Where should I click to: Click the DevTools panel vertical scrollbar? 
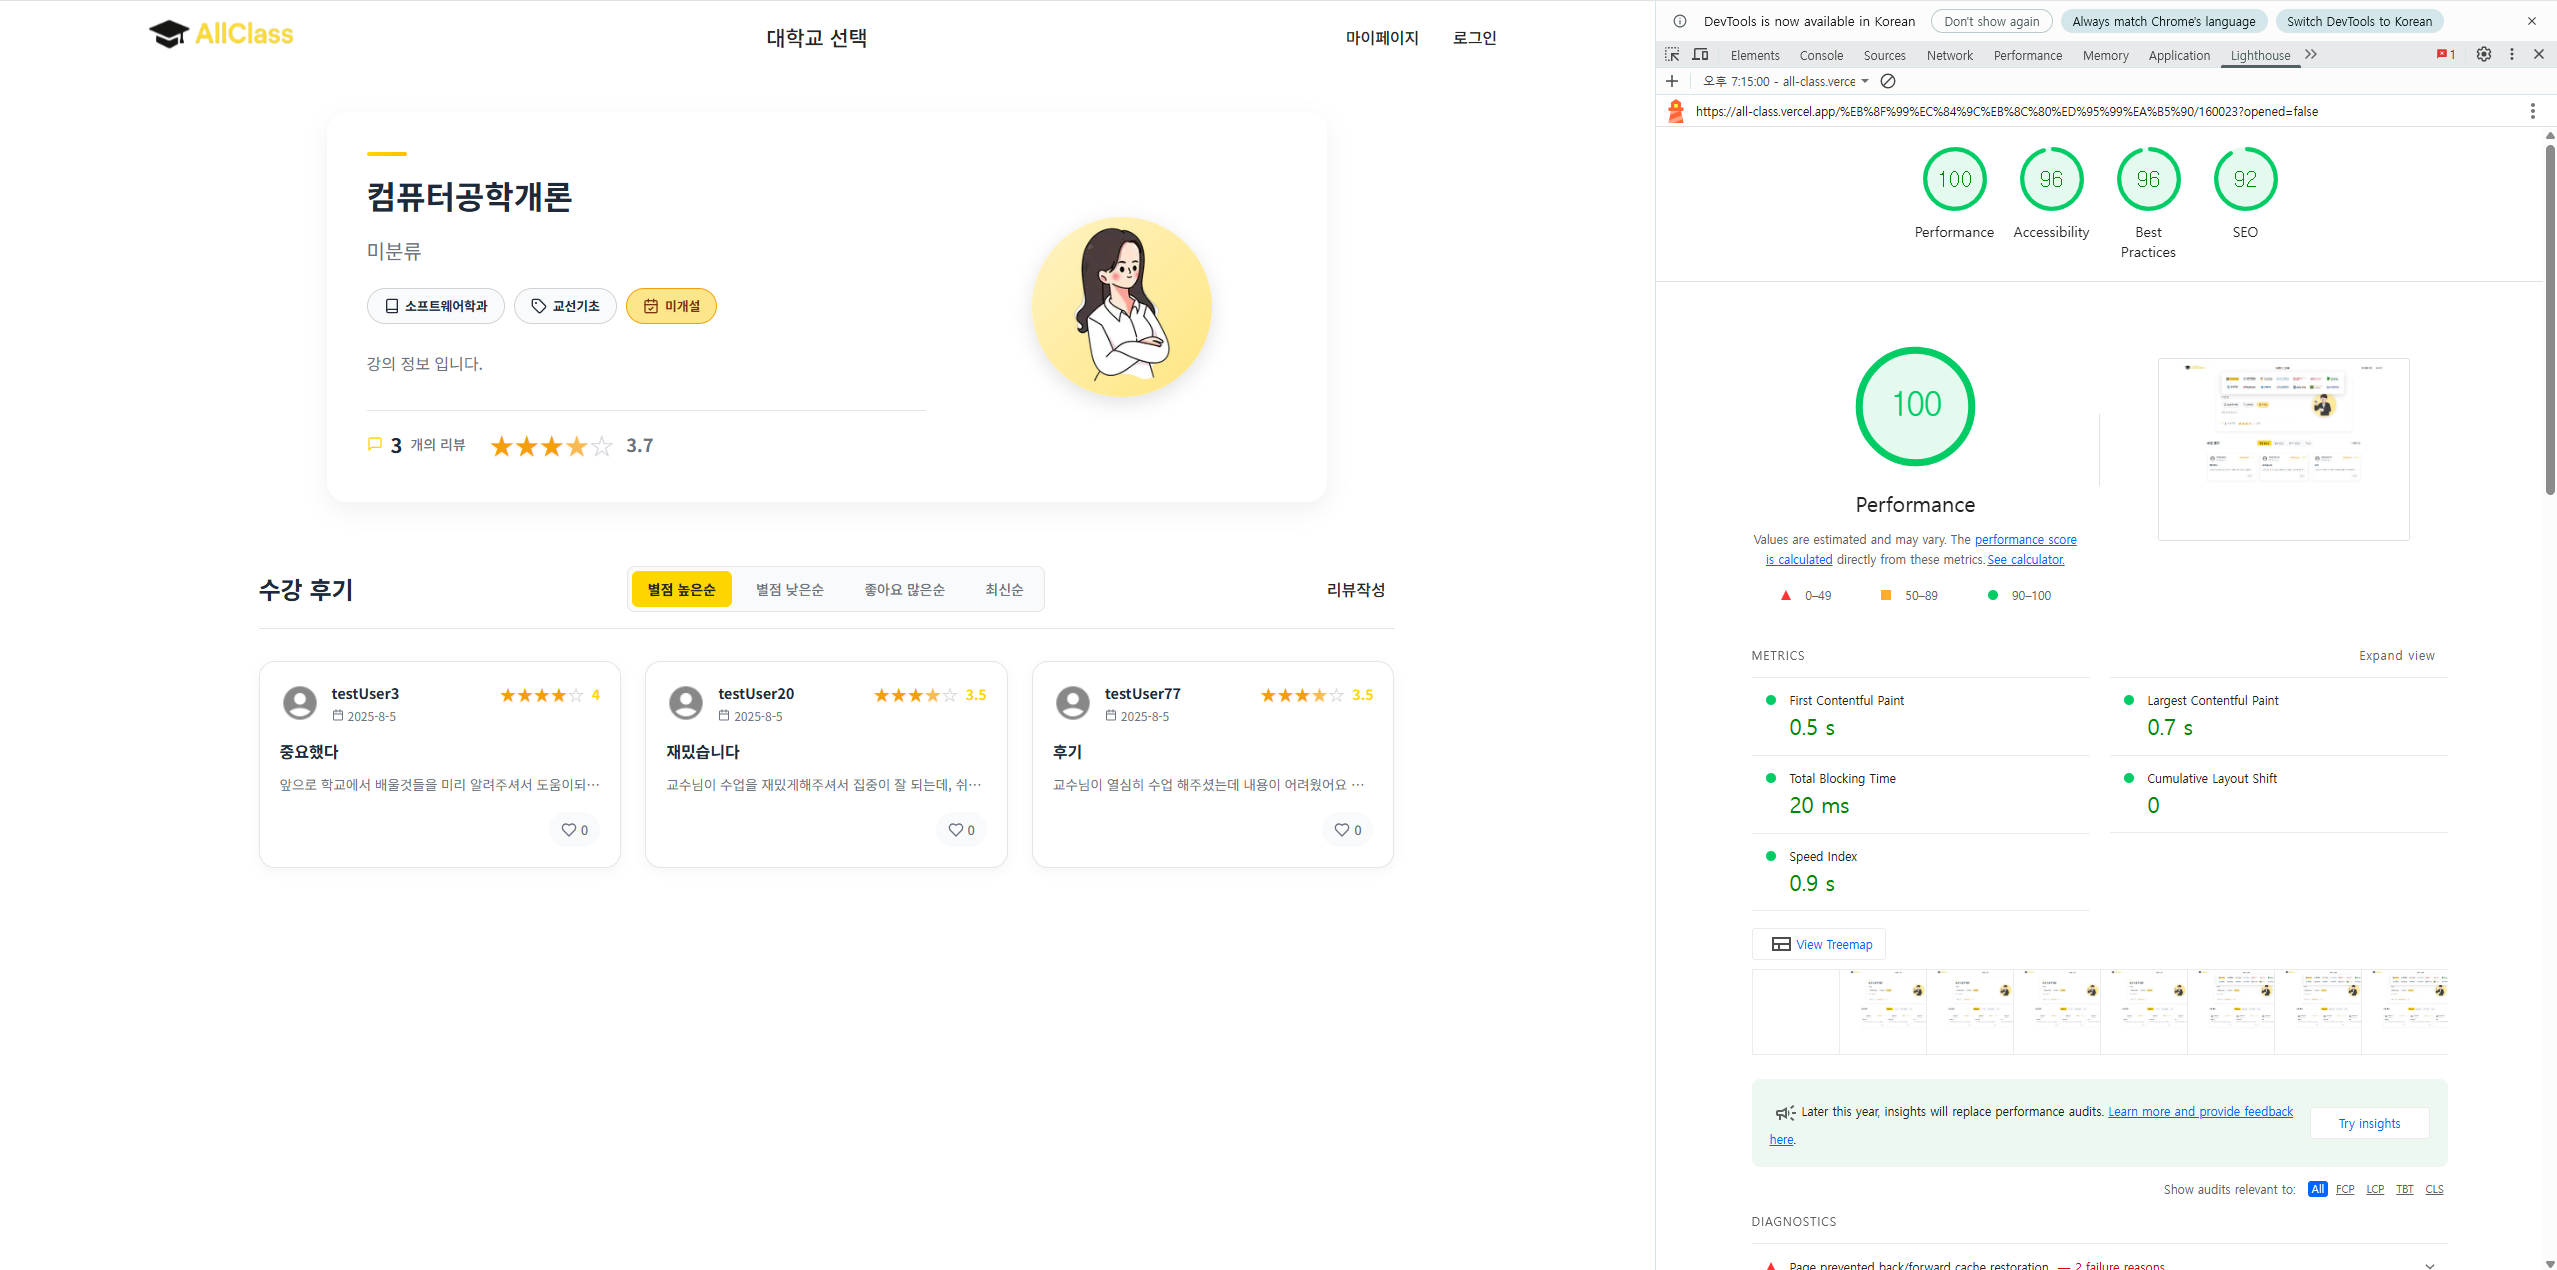pos(2549,320)
